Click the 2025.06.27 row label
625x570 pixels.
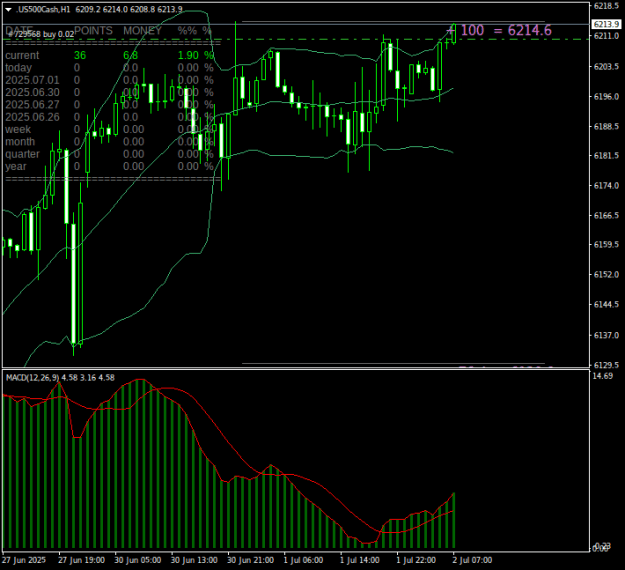[32, 105]
